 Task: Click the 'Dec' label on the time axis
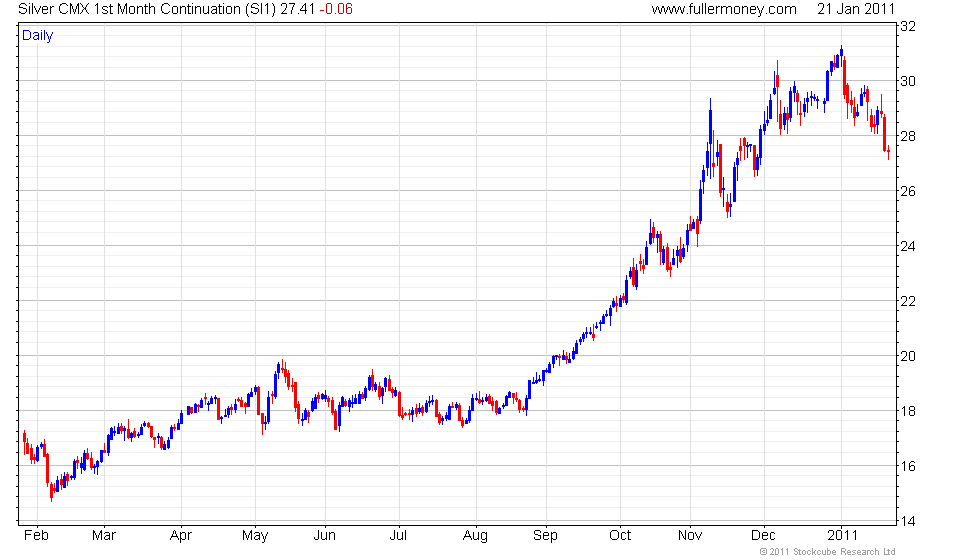click(763, 536)
